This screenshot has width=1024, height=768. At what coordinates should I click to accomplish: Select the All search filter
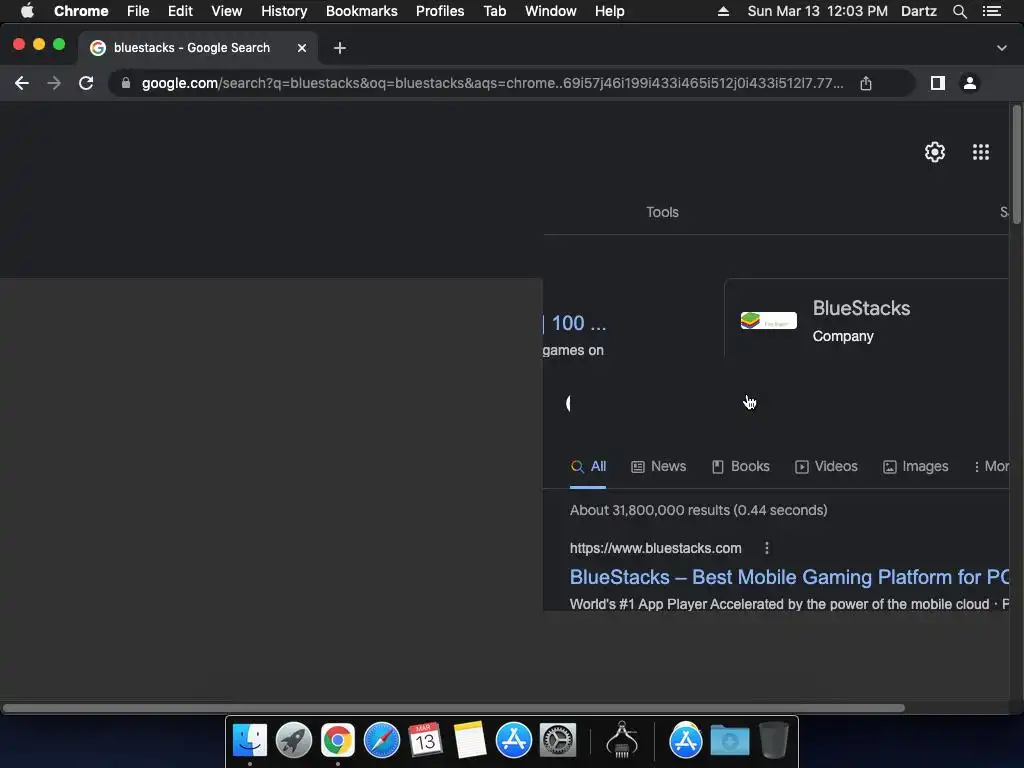(588, 466)
